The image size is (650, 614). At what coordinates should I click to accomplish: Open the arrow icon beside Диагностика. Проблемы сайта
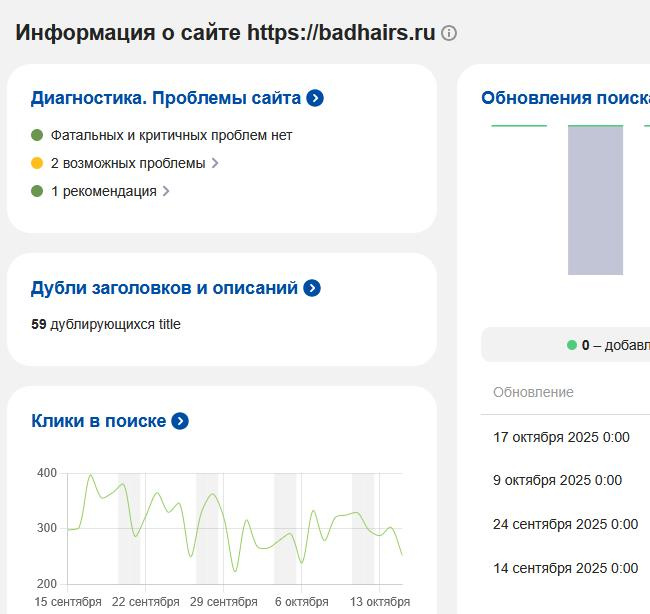coord(315,98)
